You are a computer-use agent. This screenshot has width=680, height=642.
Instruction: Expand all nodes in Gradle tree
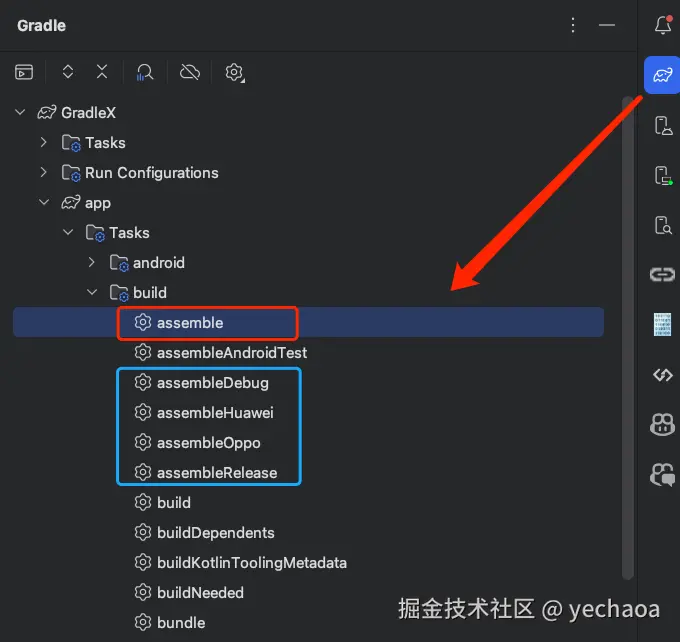[x=68, y=72]
